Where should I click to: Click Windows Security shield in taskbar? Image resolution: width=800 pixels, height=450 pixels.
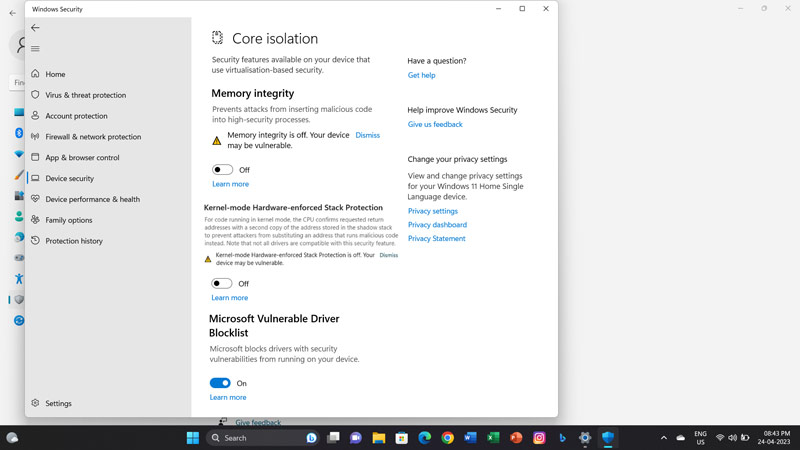pyautogui.click(x=608, y=438)
